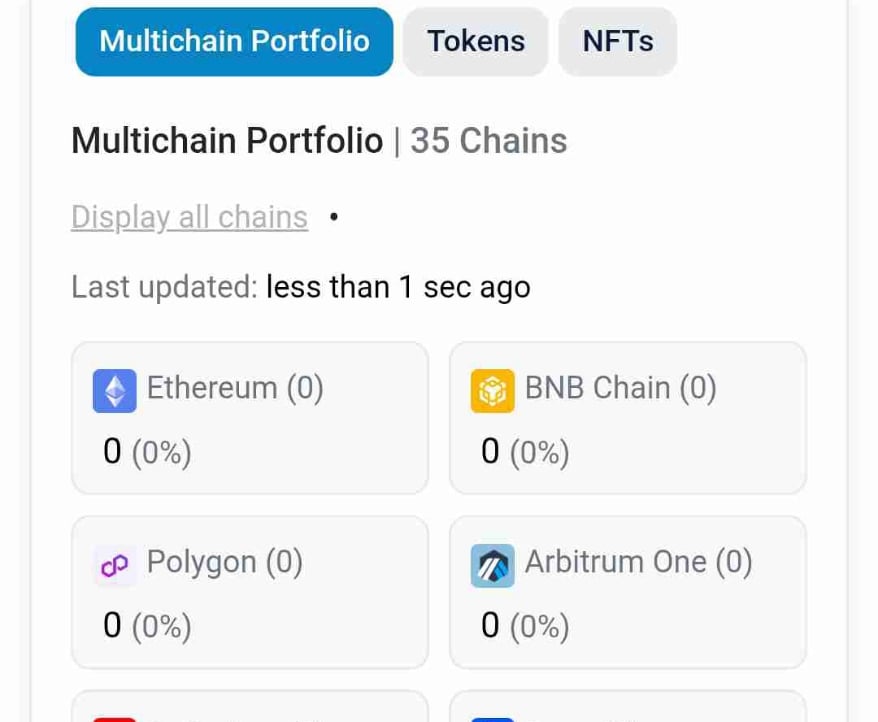
Task: Switch to the Multichain Portfolio tab
Action: tap(234, 41)
